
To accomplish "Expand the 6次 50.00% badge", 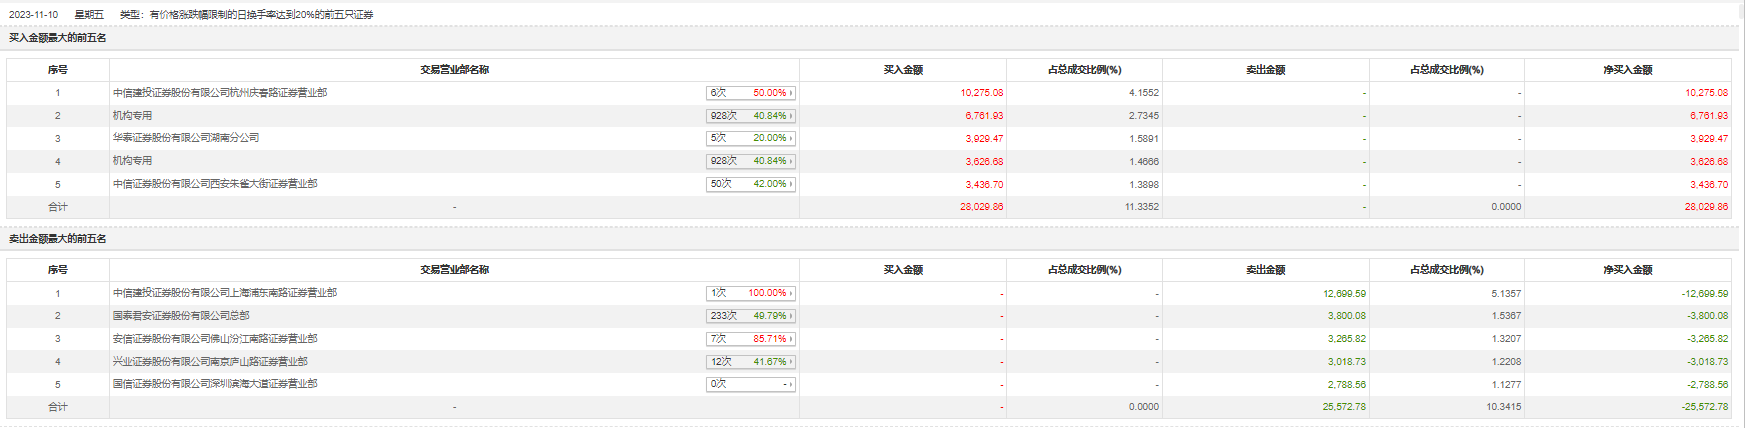I will click(750, 93).
